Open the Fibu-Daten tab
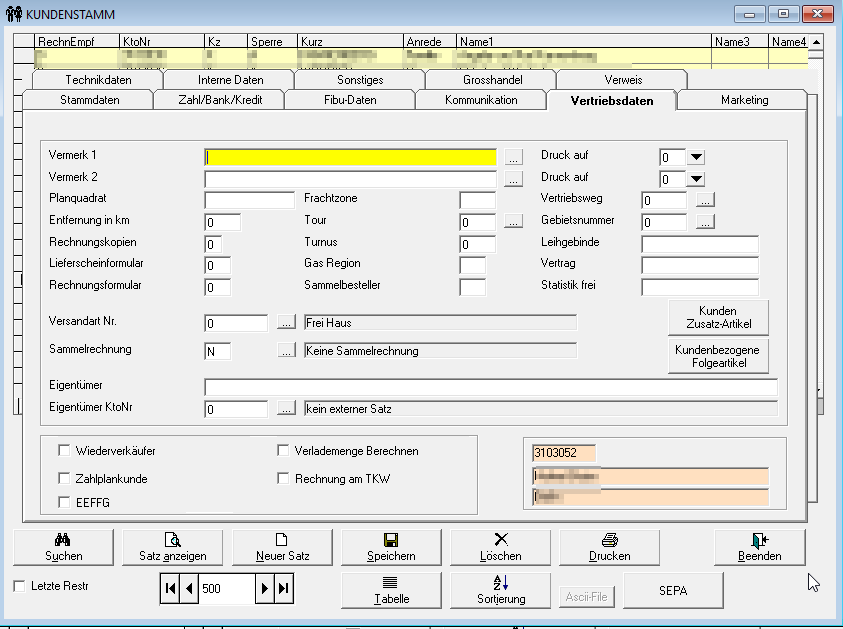 coord(350,100)
